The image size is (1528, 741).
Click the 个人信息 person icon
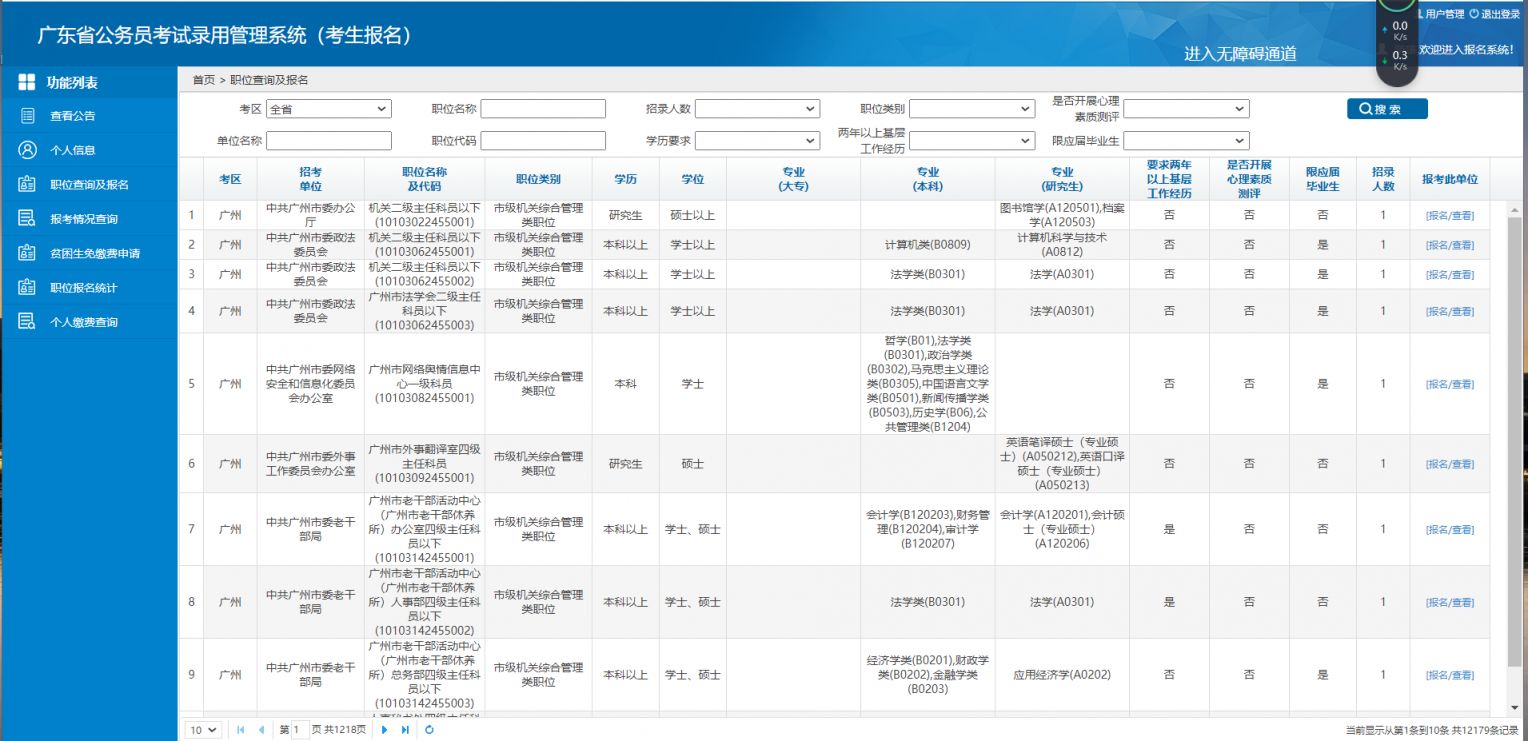point(27,150)
